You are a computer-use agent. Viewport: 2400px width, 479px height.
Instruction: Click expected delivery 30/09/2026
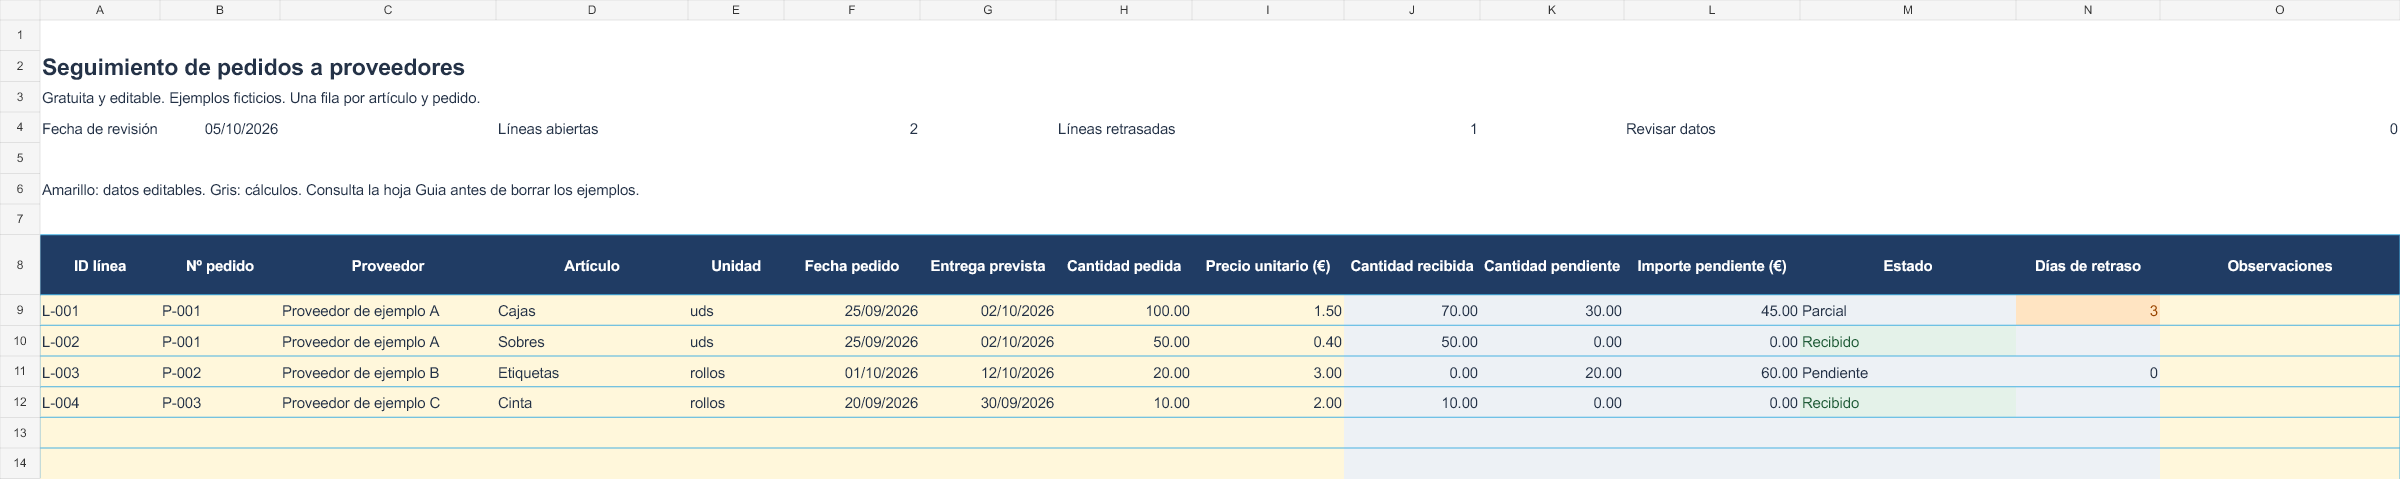988,403
